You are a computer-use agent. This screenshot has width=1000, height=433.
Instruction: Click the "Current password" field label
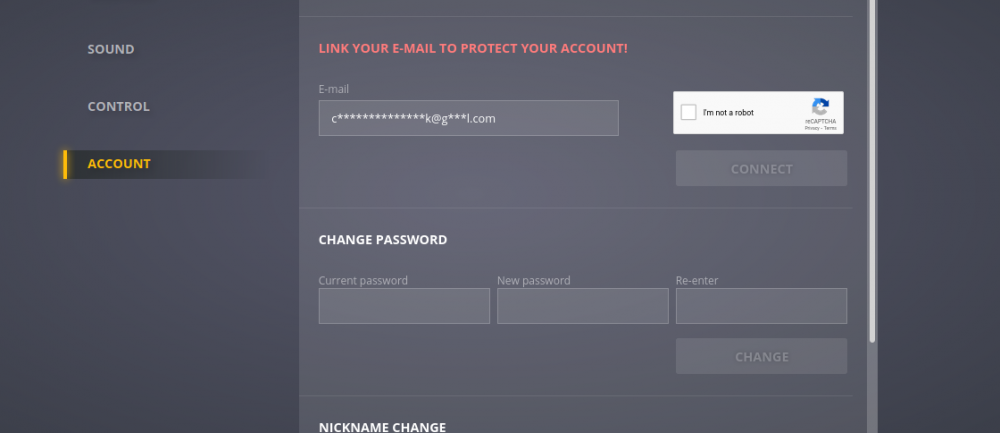[363, 280]
